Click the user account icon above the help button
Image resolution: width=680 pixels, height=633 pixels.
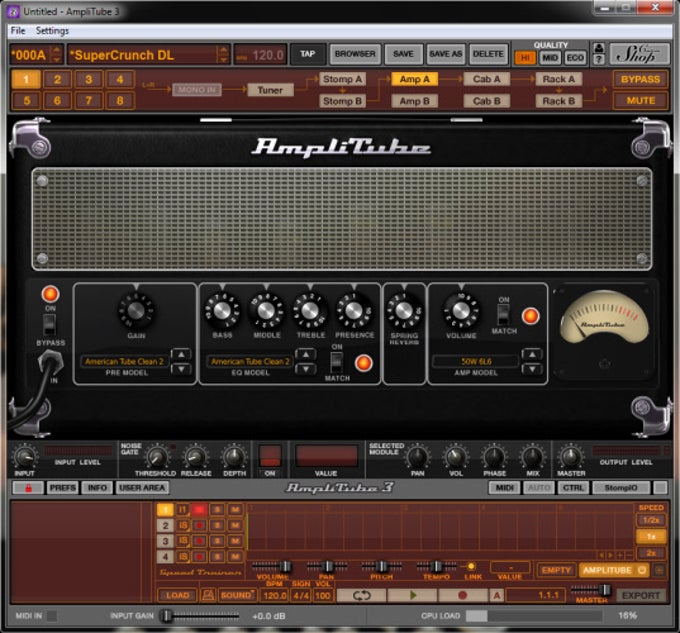(599, 48)
